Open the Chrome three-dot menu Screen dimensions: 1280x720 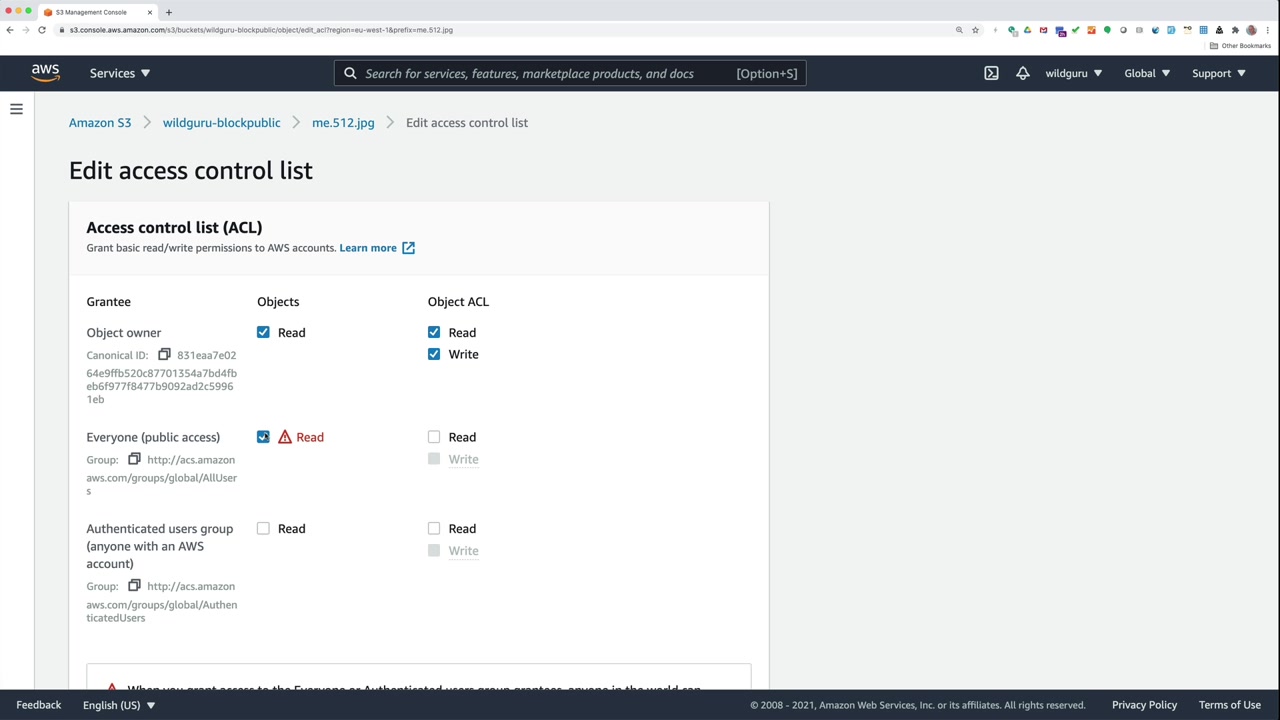pyautogui.click(x=1267, y=30)
